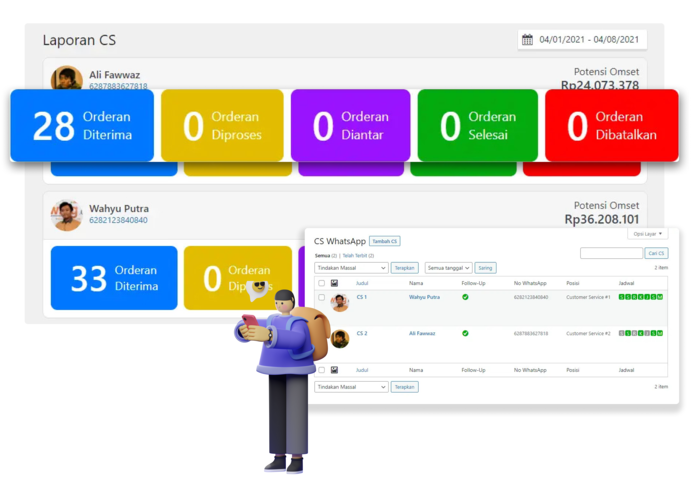
Task: Click the gray R schedule badge in the CS 2 row
Action: point(634,333)
